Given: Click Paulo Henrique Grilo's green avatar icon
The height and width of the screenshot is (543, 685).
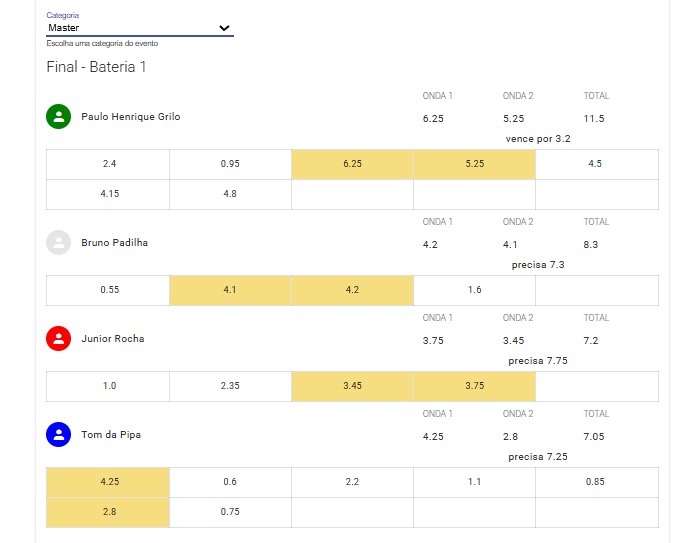Looking at the screenshot, I should pos(59,117).
